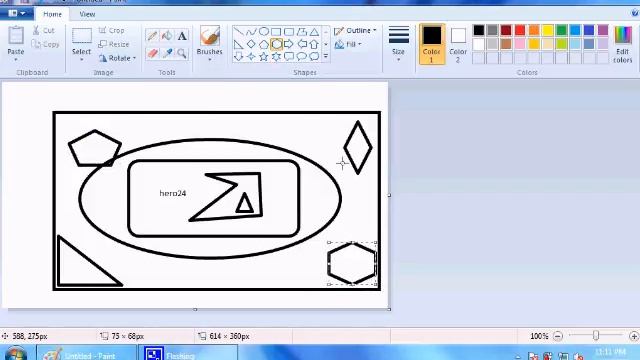Choose the Four-point star shape
The image size is (640, 360).
pyautogui.click(x=251, y=56)
